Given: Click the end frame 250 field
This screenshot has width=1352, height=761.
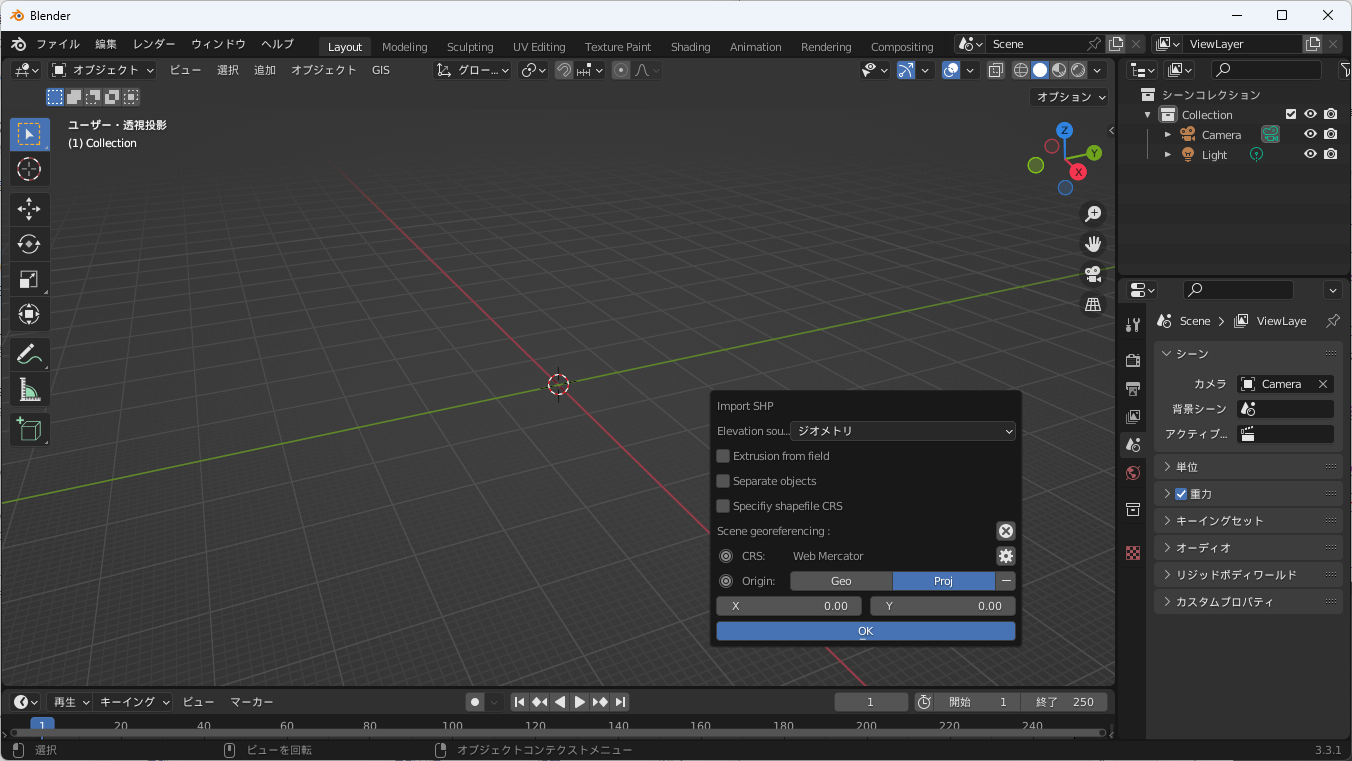Looking at the screenshot, I should pos(1064,702).
